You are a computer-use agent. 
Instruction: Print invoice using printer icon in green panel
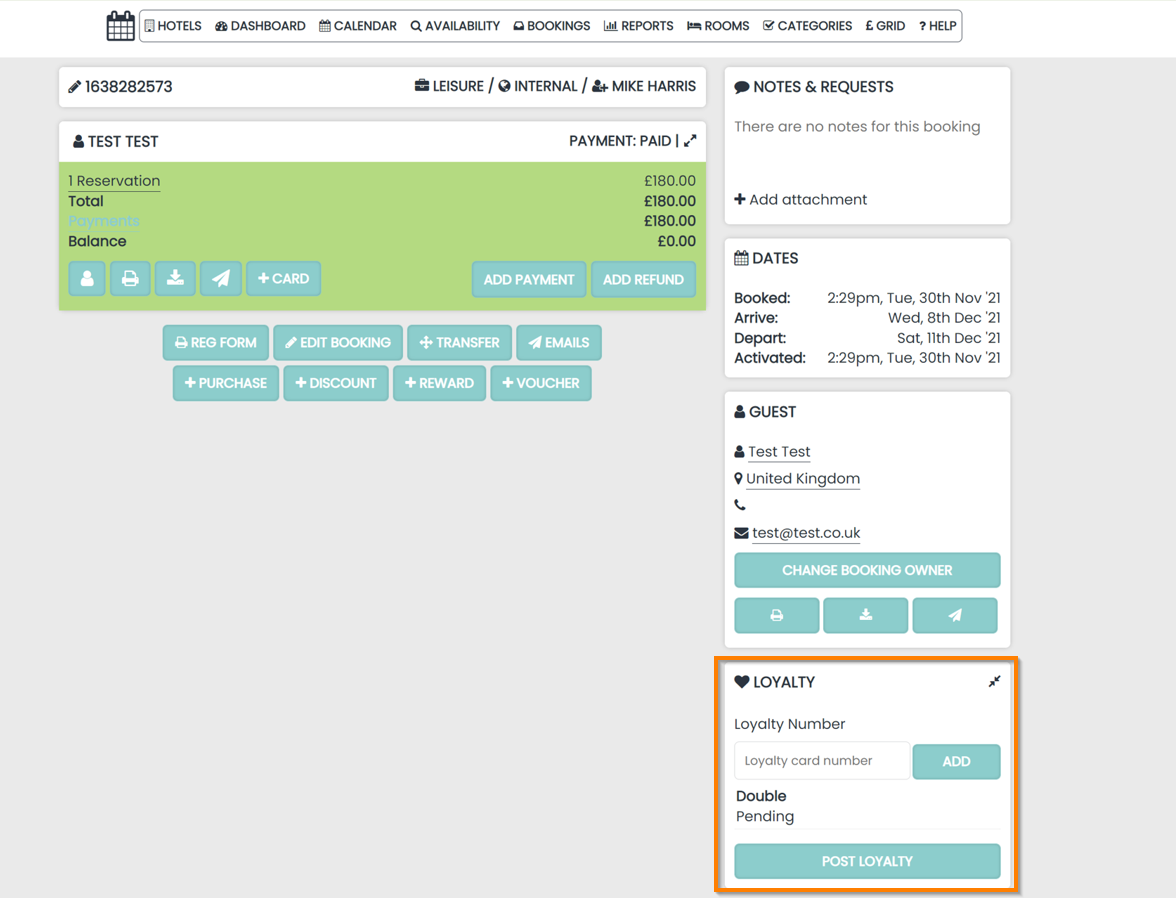click(130, 279)
